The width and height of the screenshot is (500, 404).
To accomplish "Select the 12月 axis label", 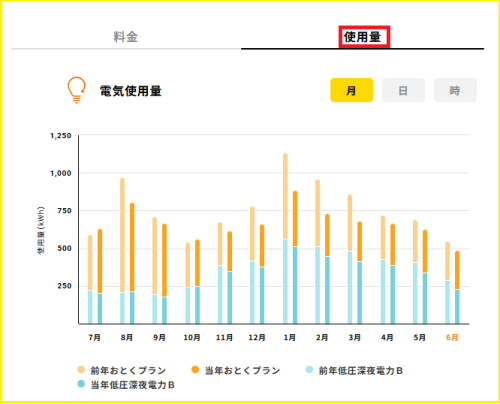I will tap(257, 337).
